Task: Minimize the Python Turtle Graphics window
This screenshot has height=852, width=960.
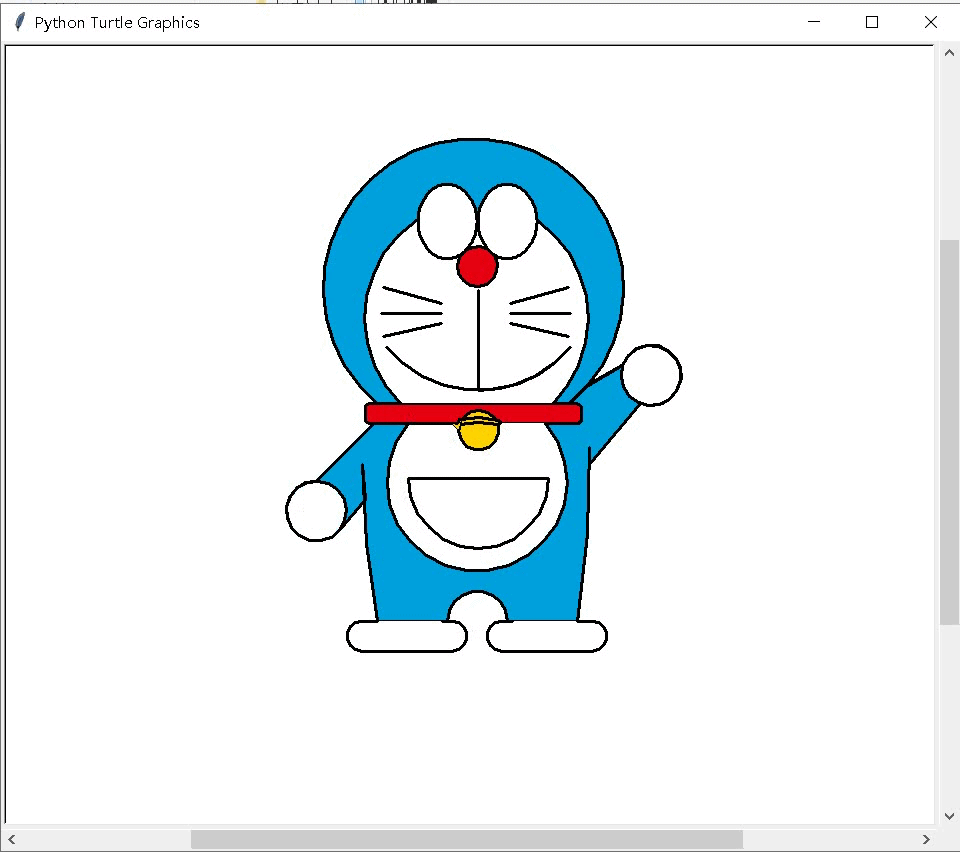Action: [x=814, y=22]
